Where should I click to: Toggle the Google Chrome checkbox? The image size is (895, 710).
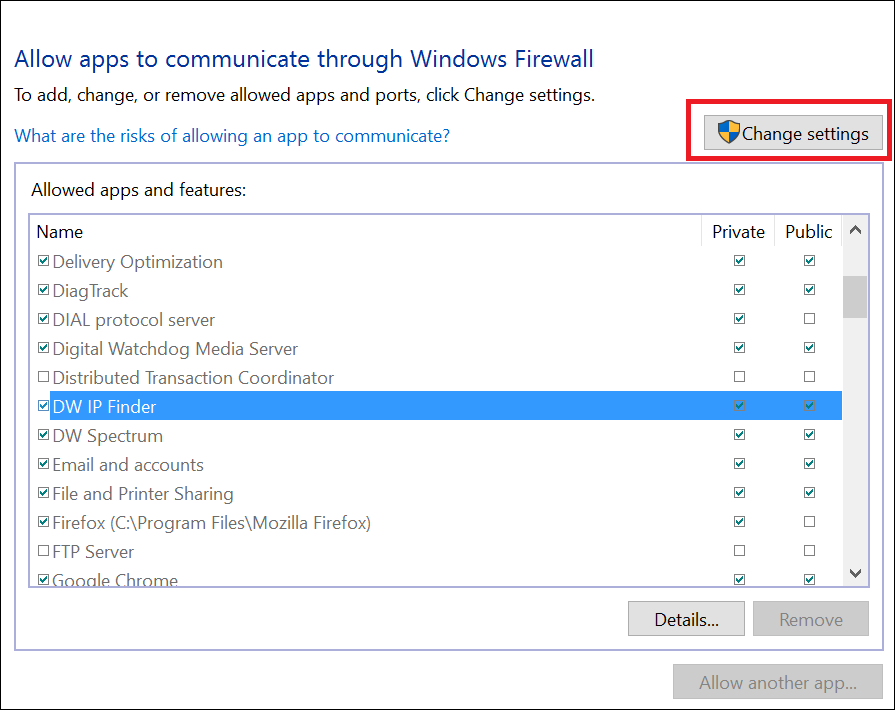(x=43, y=579)
